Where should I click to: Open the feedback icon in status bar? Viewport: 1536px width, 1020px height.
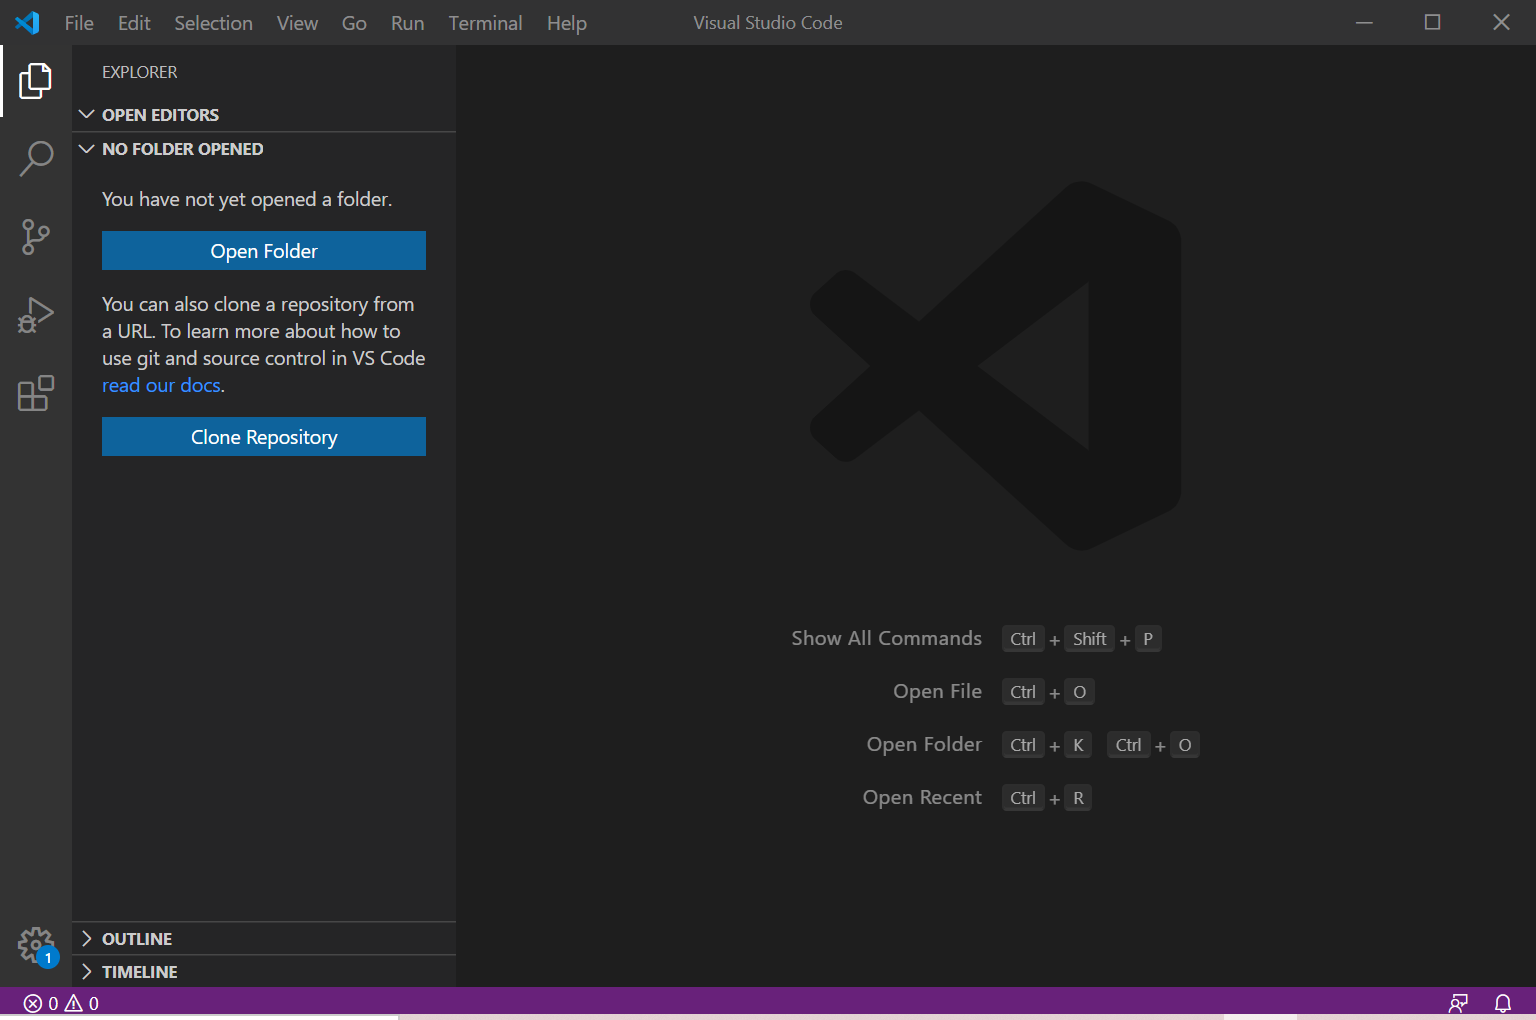coord(1459,1003)
